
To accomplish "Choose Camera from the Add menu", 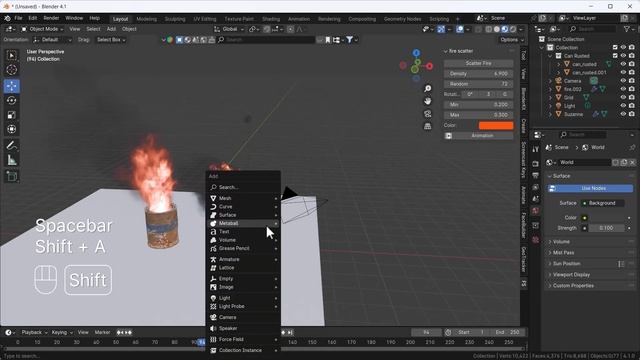I will click(x=243, y=317).
